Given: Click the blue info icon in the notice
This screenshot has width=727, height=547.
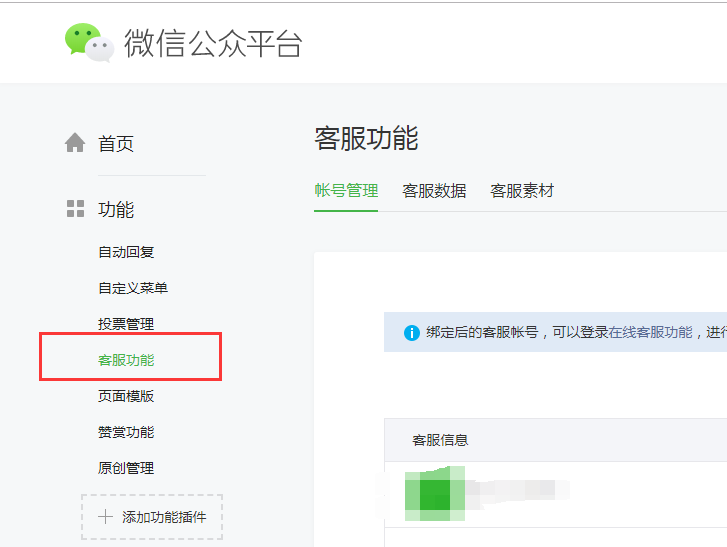Looking at the screenshot, I should coord(411,332).
